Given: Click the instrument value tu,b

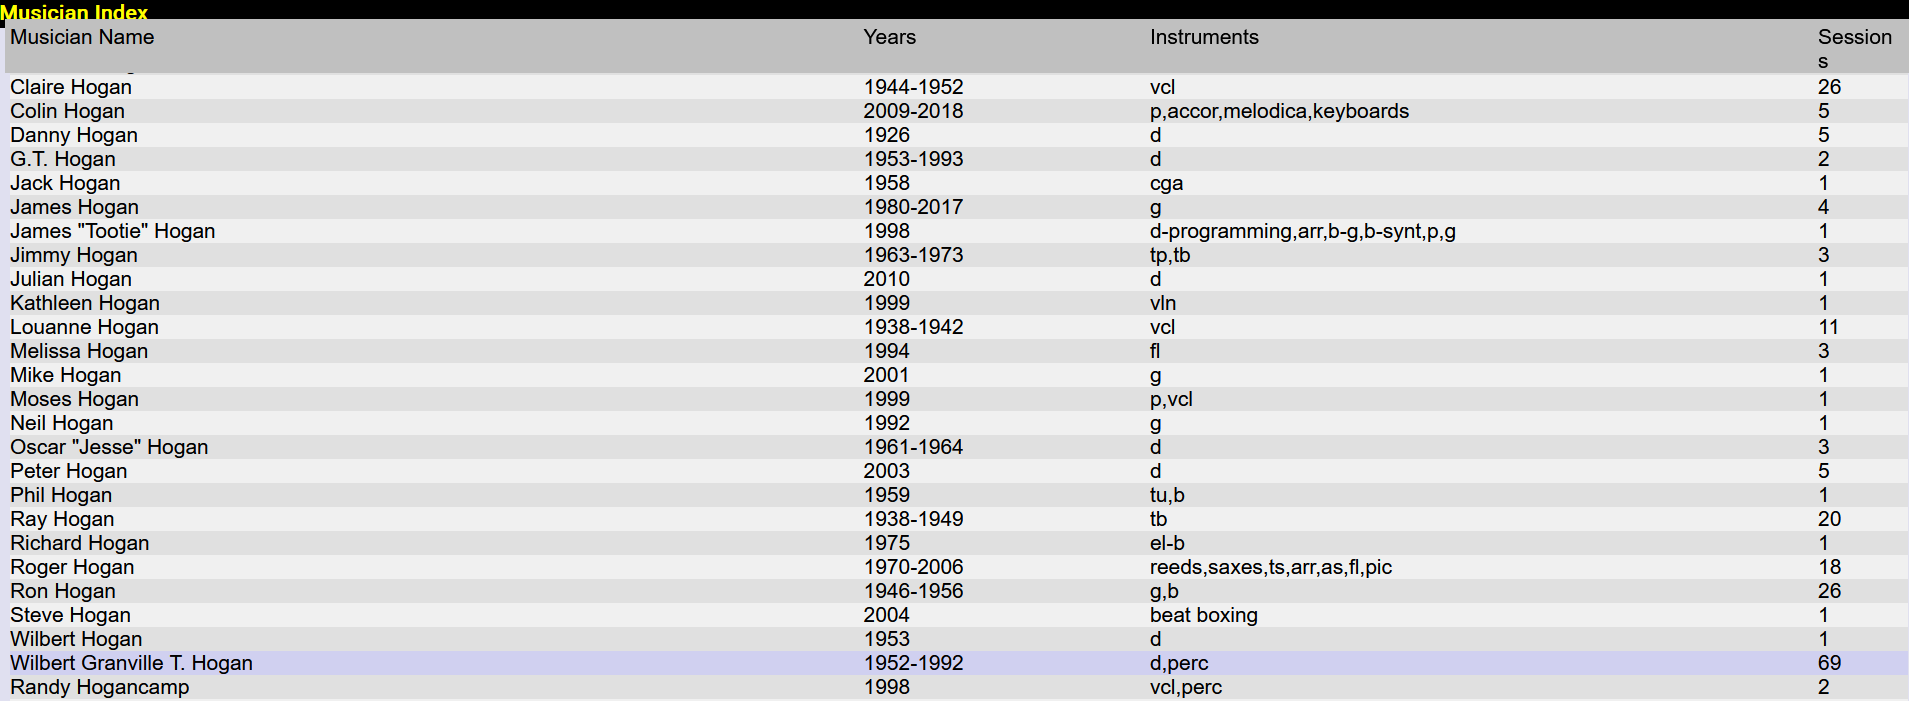Looking at the screenshot, I should click(1167, 495).
